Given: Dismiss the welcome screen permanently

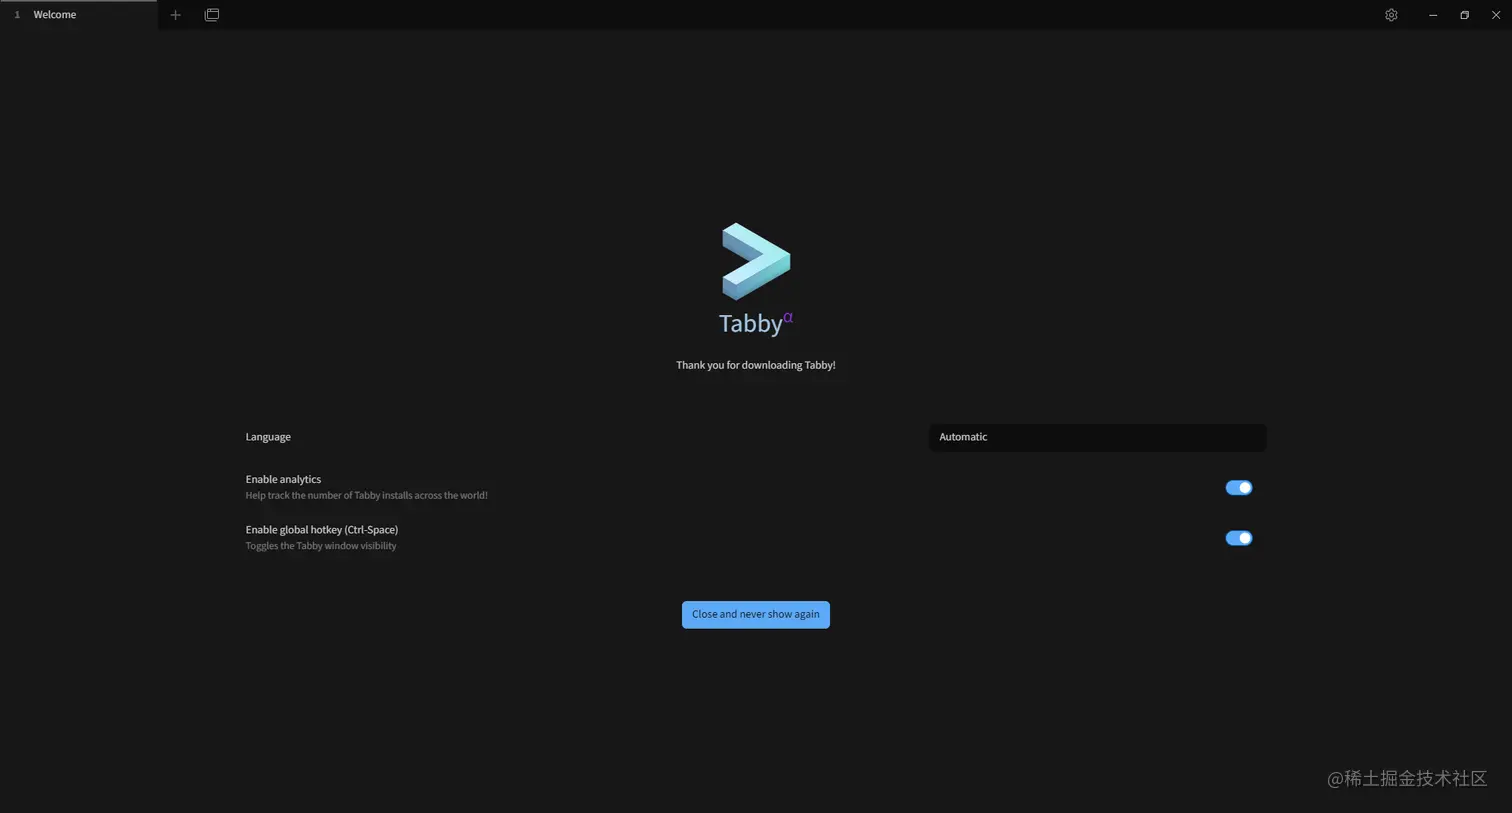Looking at the screenshot, I should point(755,614).
